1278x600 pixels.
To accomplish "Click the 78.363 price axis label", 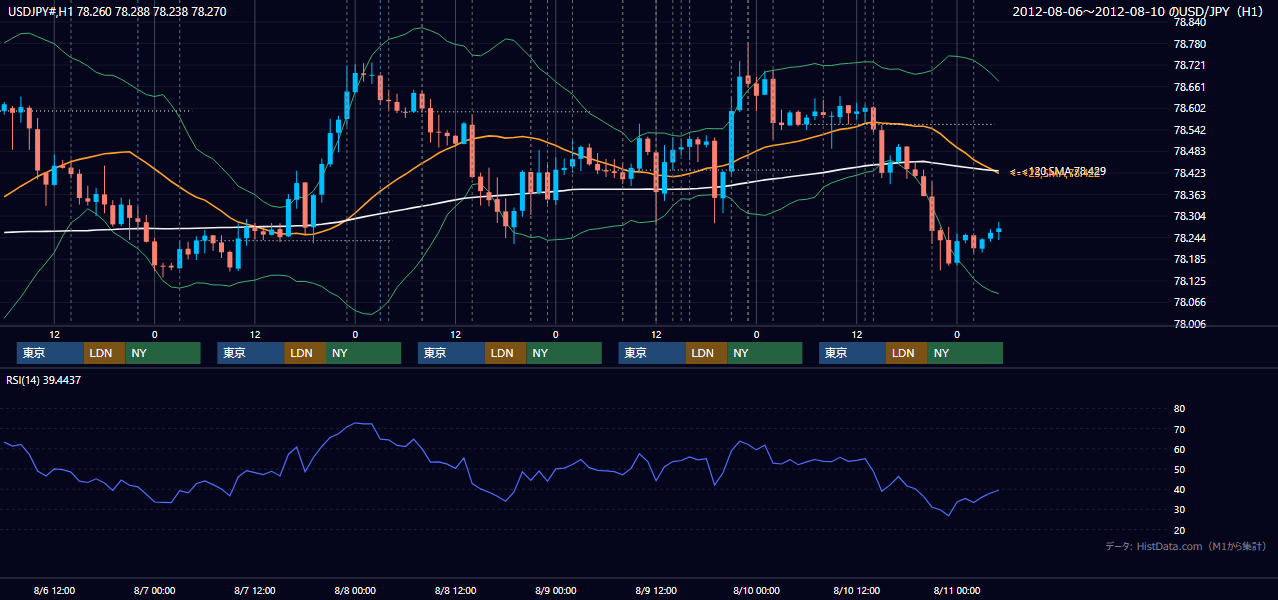I will point(1190,195).
